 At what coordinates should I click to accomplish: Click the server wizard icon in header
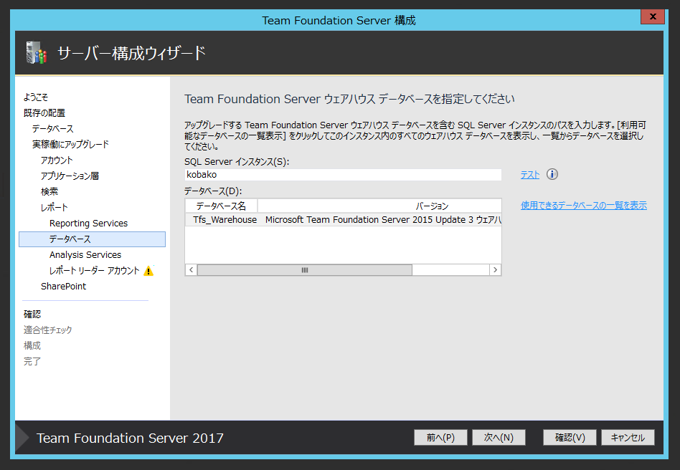[36, 53]
